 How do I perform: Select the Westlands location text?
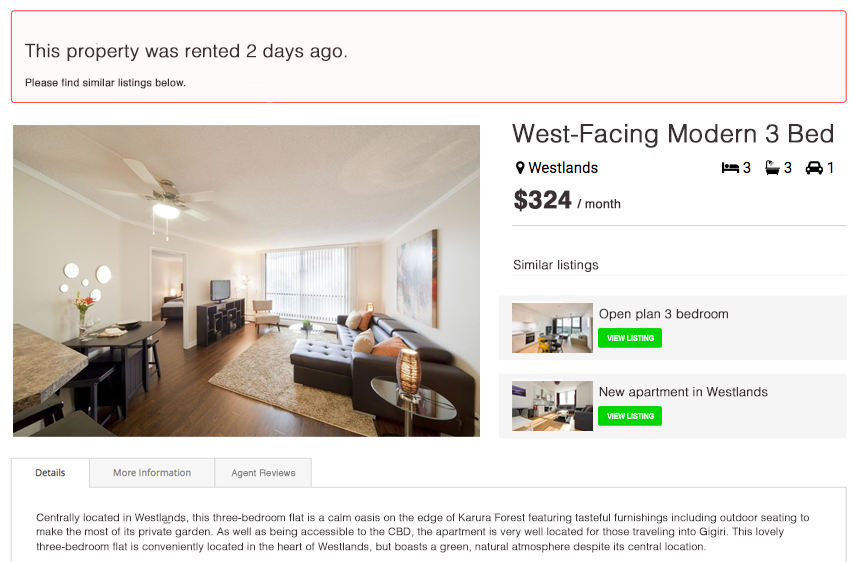tap(563, 168)
